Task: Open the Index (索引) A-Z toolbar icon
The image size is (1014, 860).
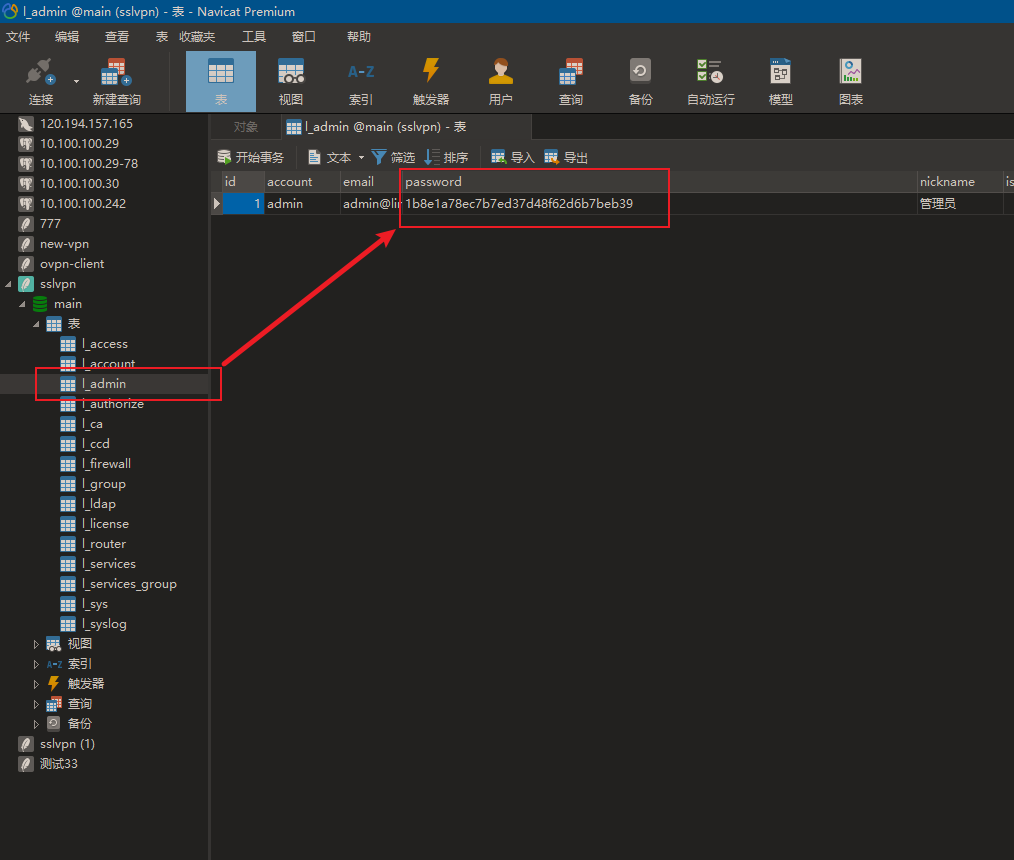Action: 360,74
